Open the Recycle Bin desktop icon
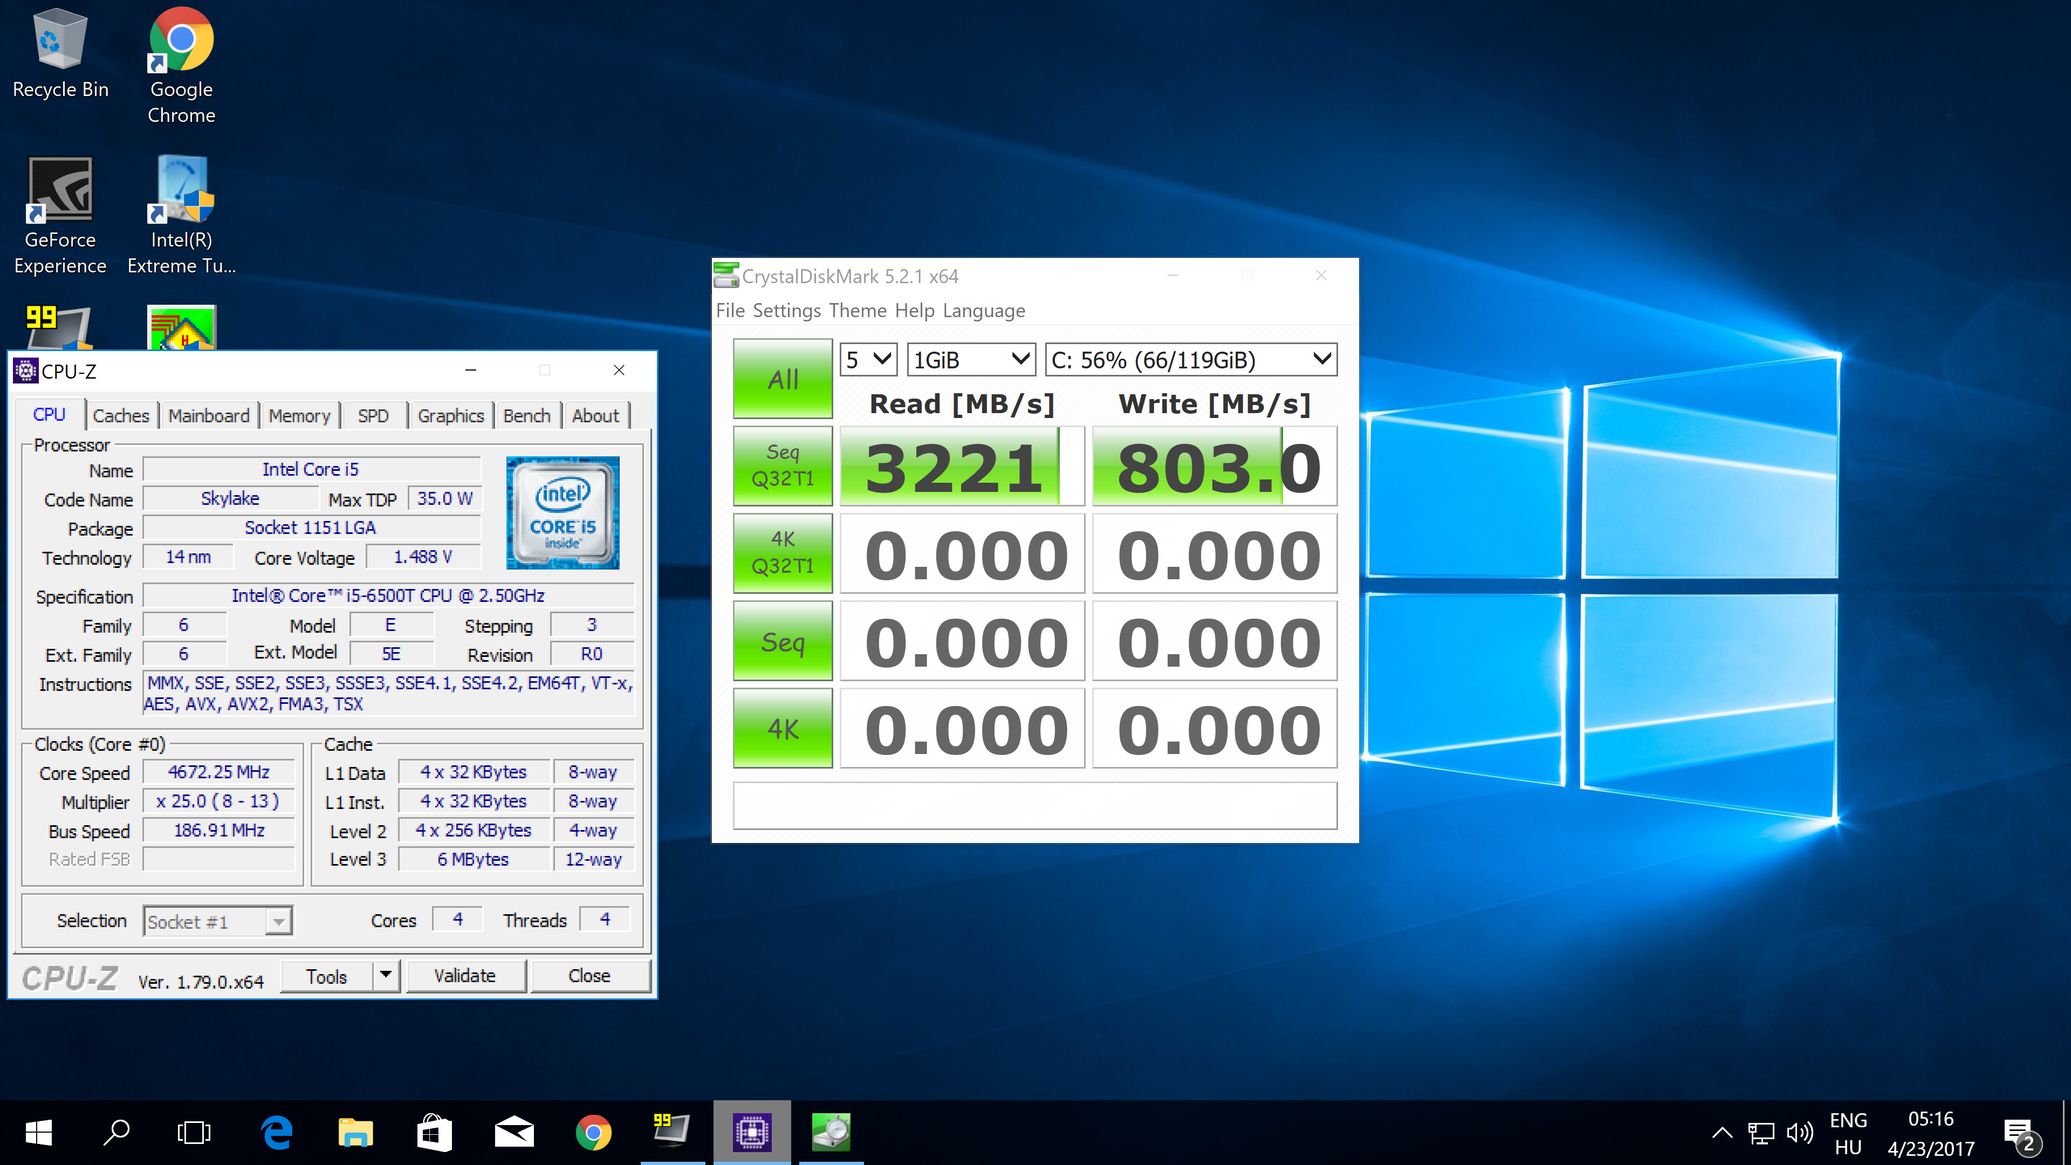Screen dimensions: 2071x1165 [x=60, y=55]
